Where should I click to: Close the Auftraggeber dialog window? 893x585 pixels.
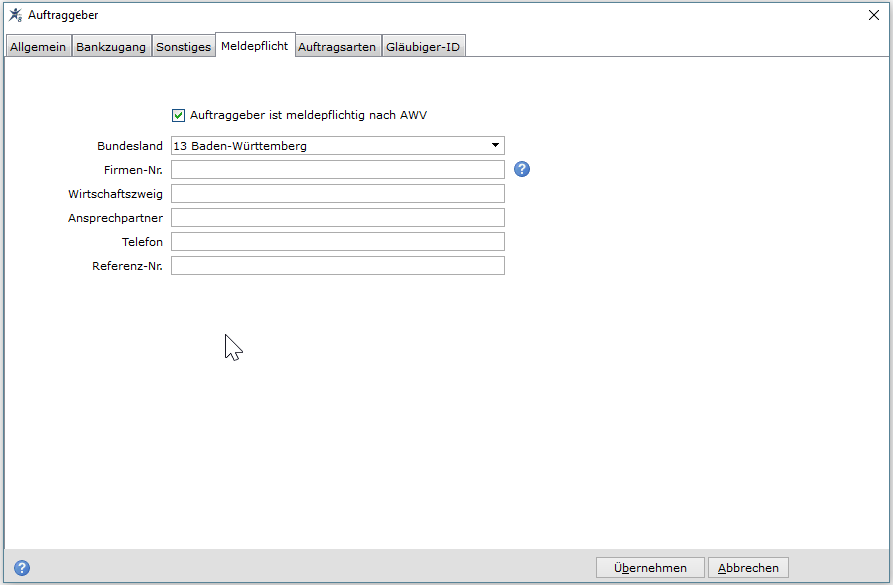pos(874,15)
